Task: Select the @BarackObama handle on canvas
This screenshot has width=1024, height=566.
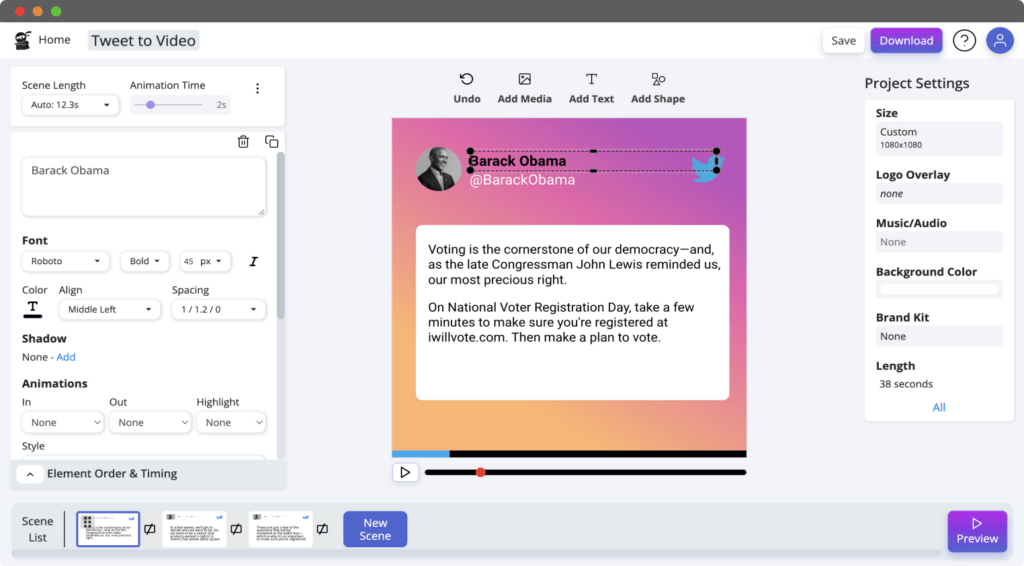Action: [x=522, y=180]
